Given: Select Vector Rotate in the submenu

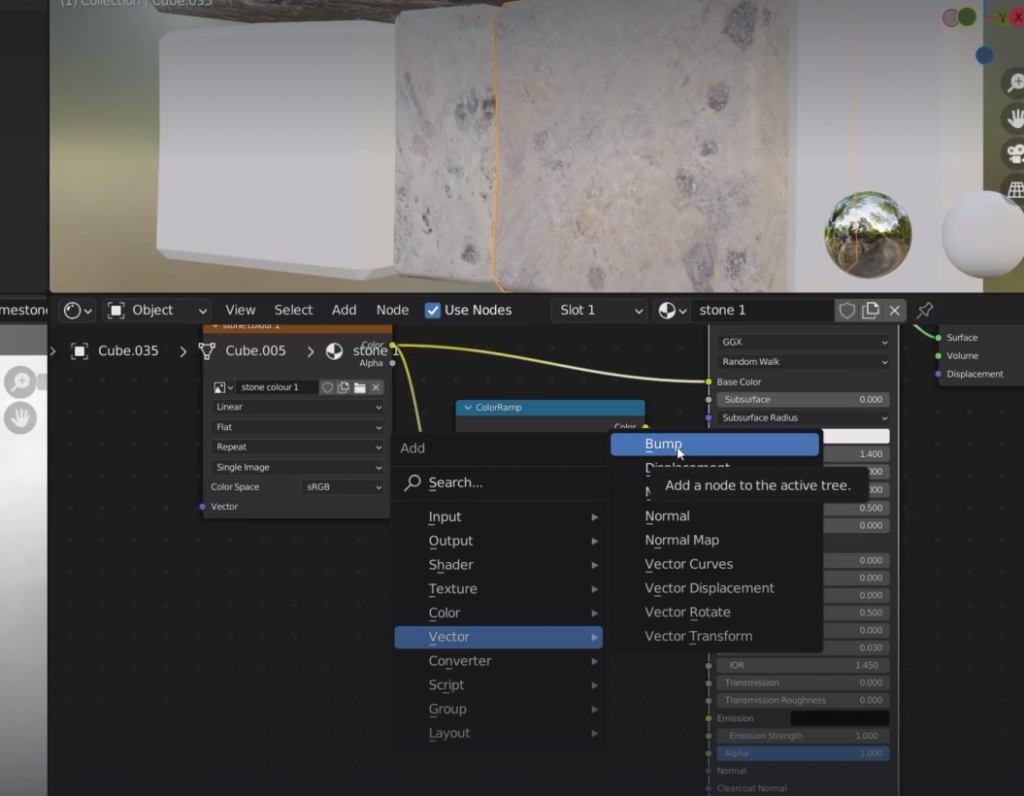Looking at the screenshot, I should click(714, 613).
